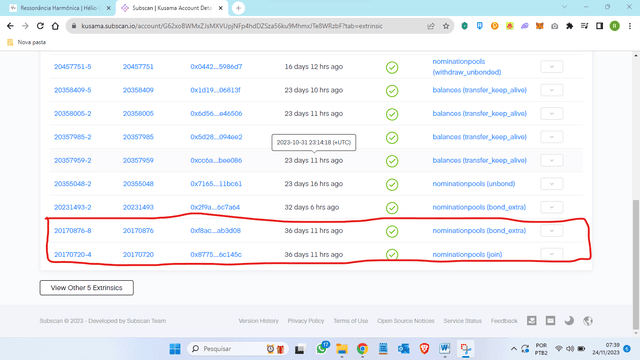Expand details for extrinsic 20358005-2
Viewport: 640px width, 360px height.
tap(551, 113)
